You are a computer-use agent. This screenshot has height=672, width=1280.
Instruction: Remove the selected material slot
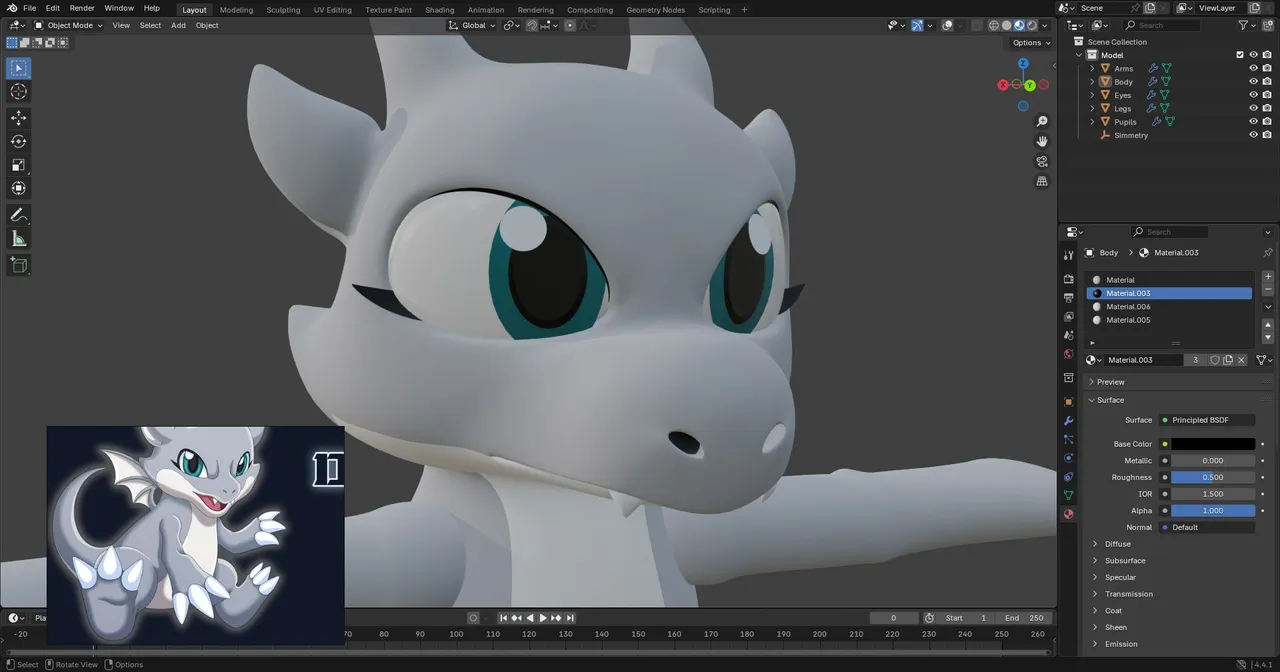[x=1268, y=290]
